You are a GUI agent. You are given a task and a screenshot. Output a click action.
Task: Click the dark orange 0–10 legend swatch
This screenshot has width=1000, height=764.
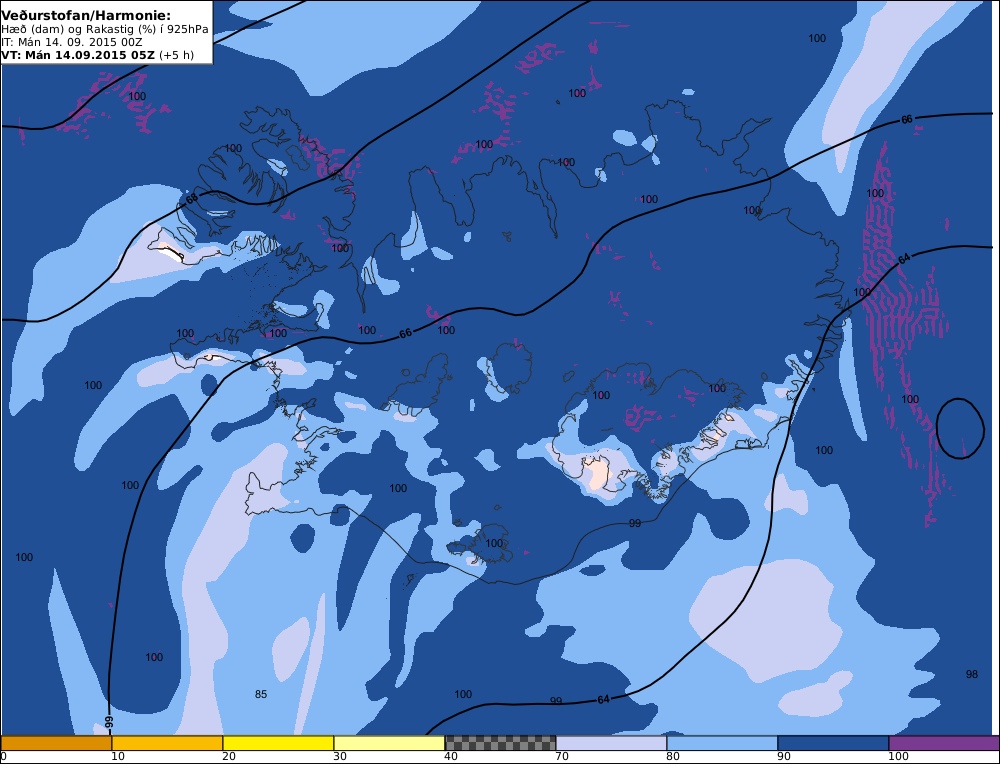click(x=56, y=743)
